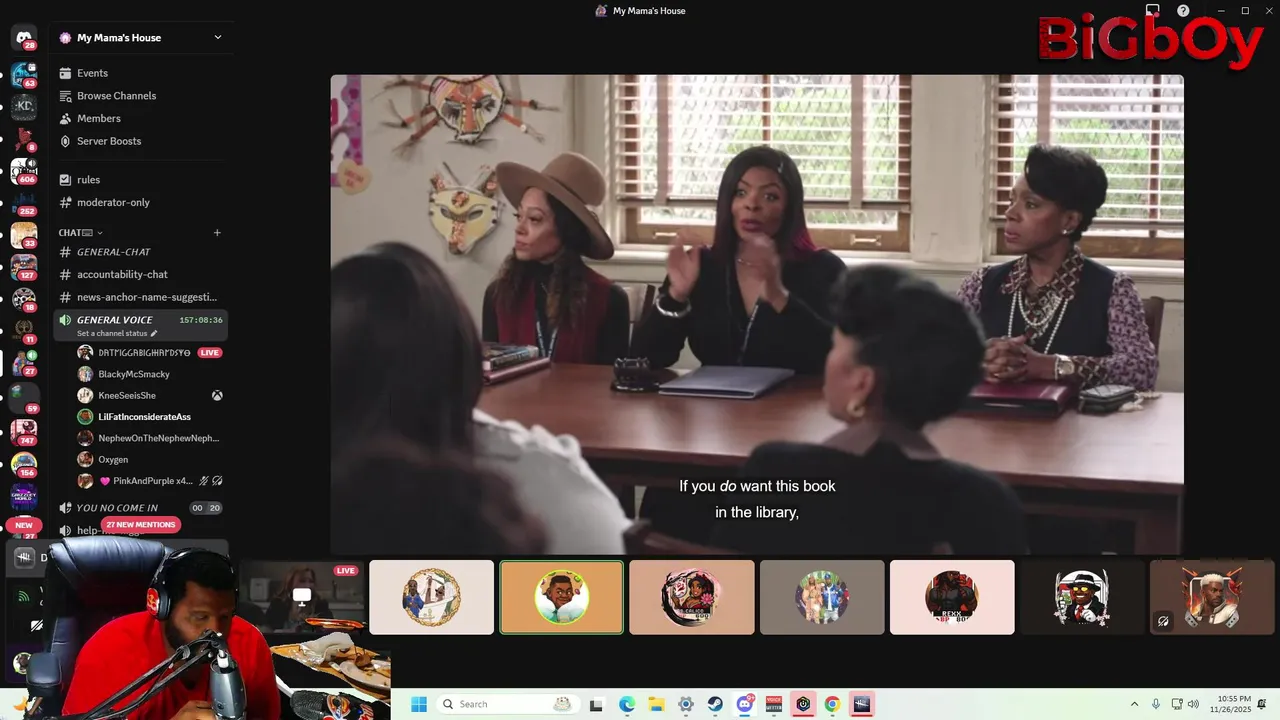This screenshot has width=1280, height=720.
Task: Select the REXX avatar participant tile
Action: click(x=952, y=597)
